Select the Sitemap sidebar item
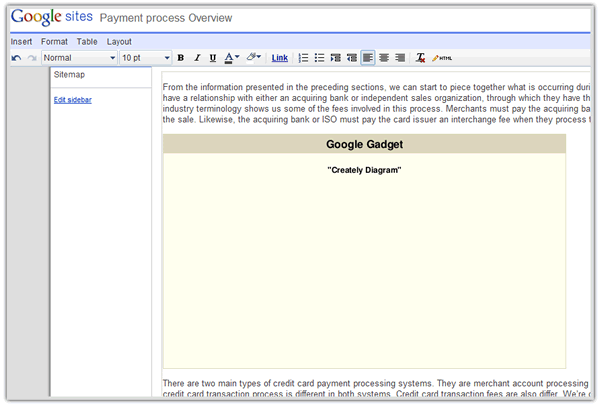This screenshot has width=600, height=406. (x=69, y=75)
